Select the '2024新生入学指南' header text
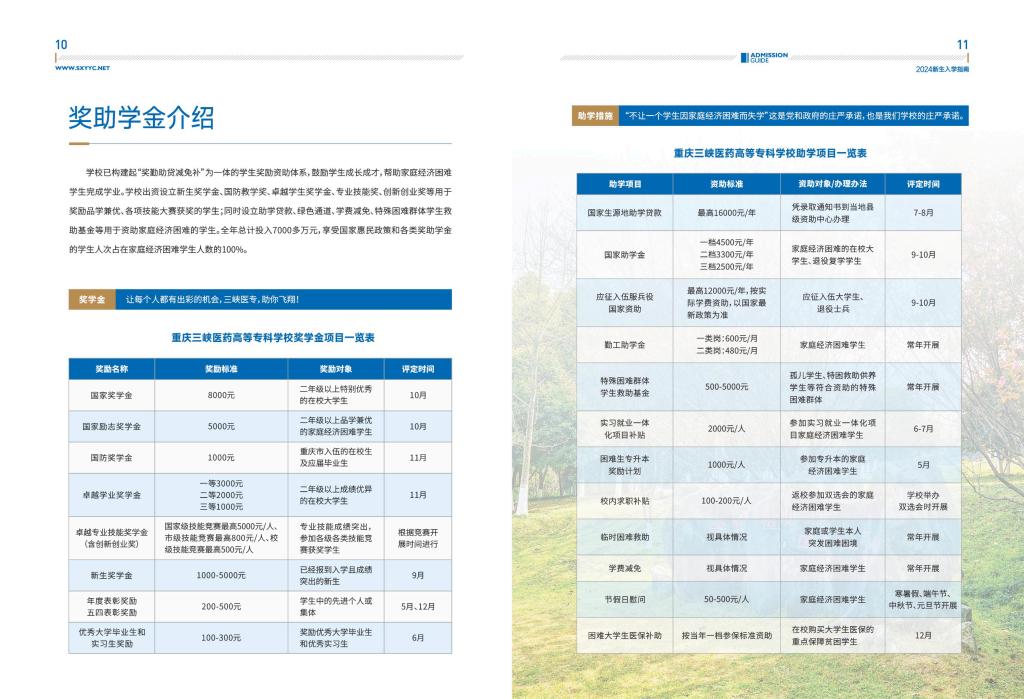This screenshot has width=1024, height=699. tap(942, 69)
